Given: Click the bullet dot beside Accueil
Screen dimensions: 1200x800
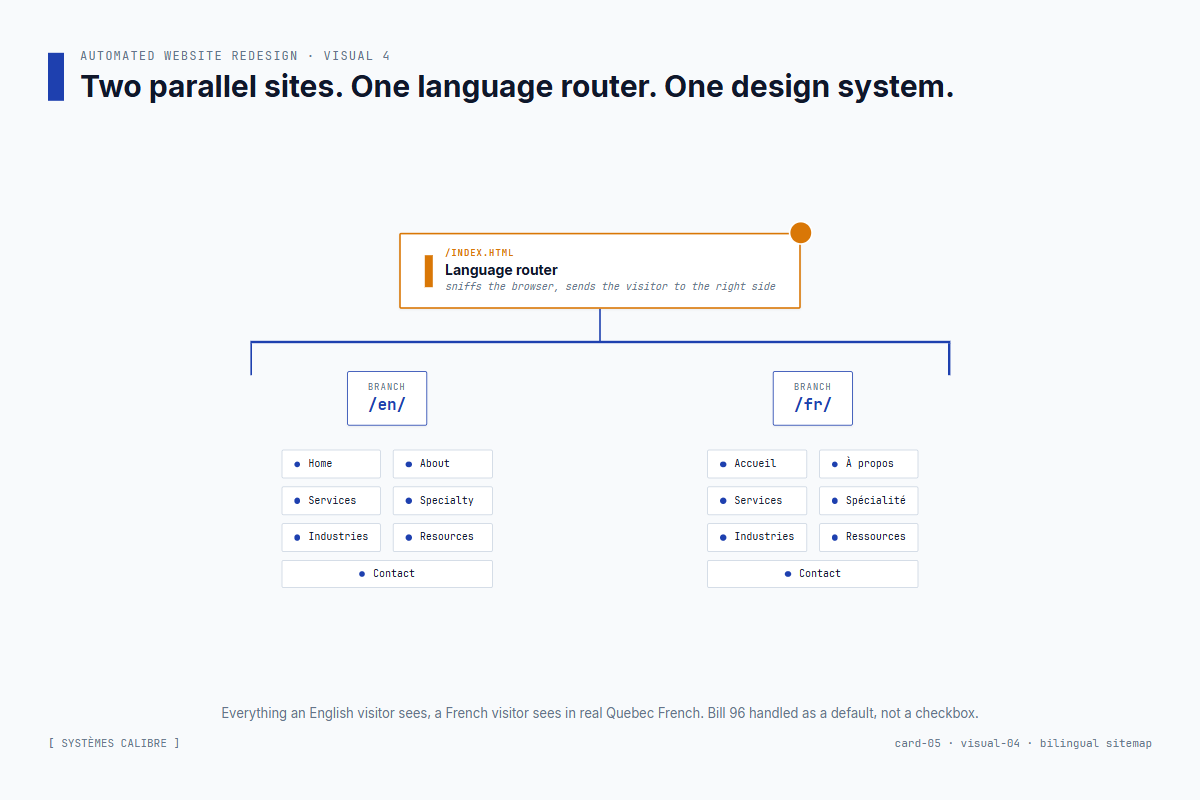Looking at the screenshot, I should [x=722, y=463].
